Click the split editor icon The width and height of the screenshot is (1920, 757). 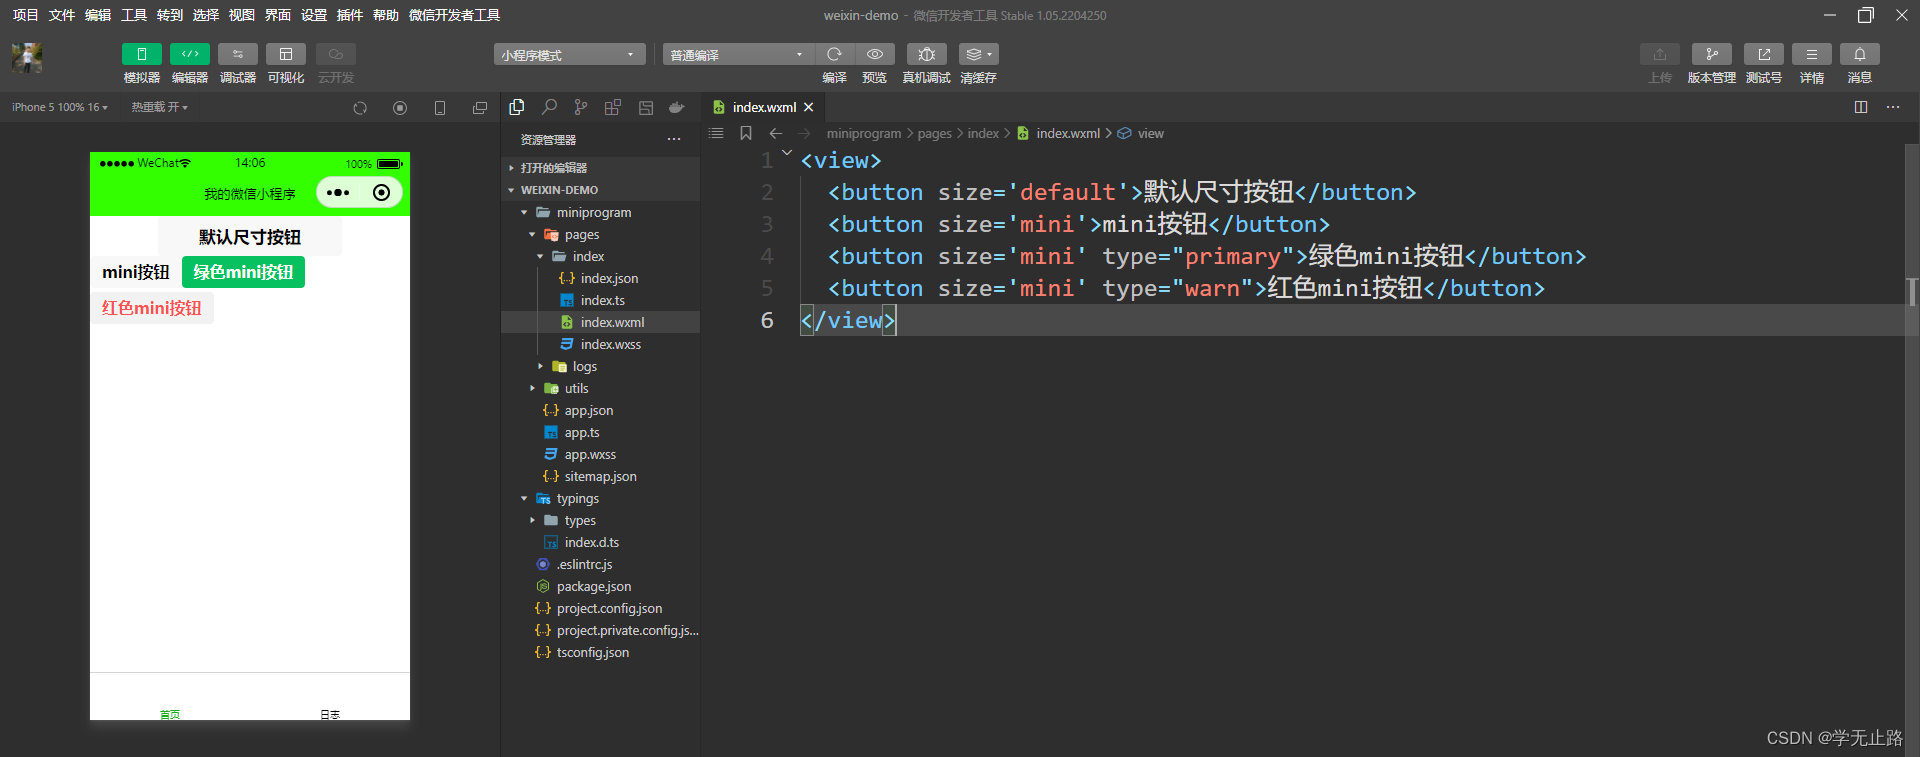point(1861,107)
